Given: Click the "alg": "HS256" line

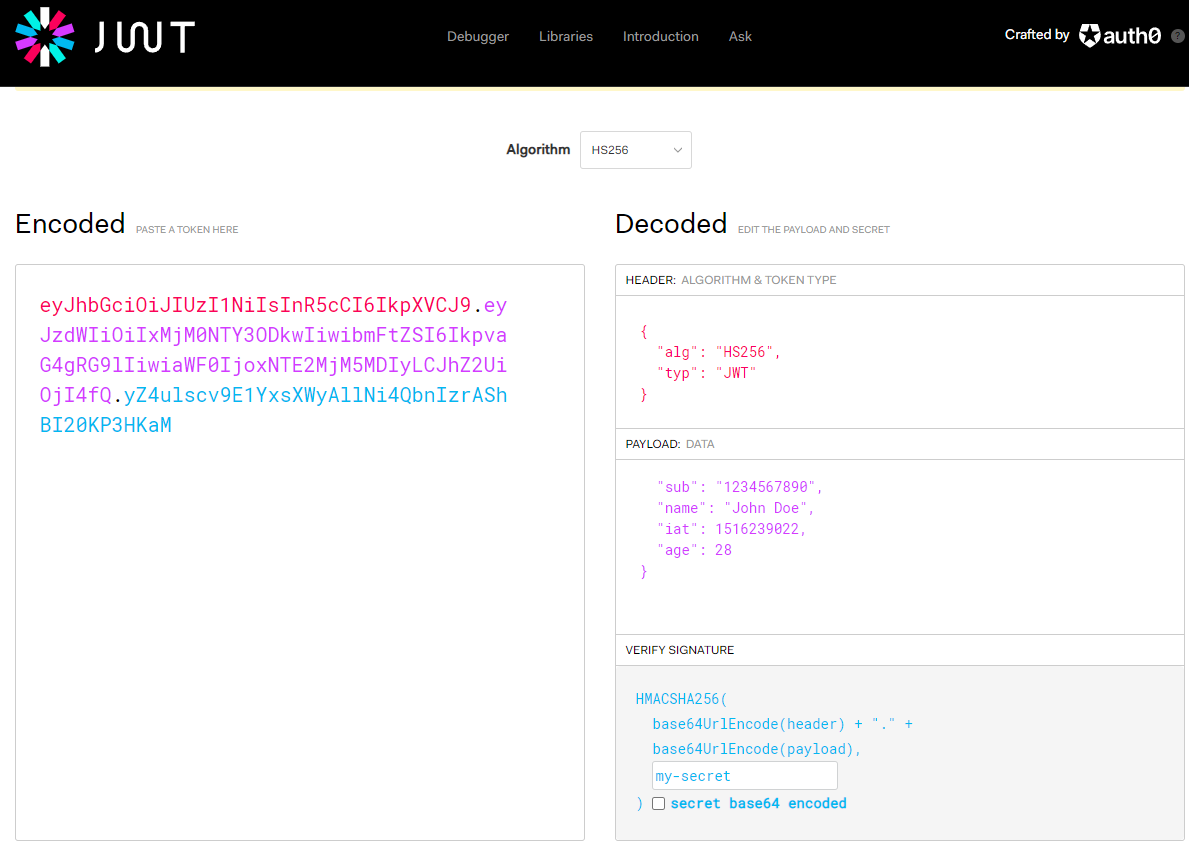Looking at the screenshot, I should coord(719,352).
